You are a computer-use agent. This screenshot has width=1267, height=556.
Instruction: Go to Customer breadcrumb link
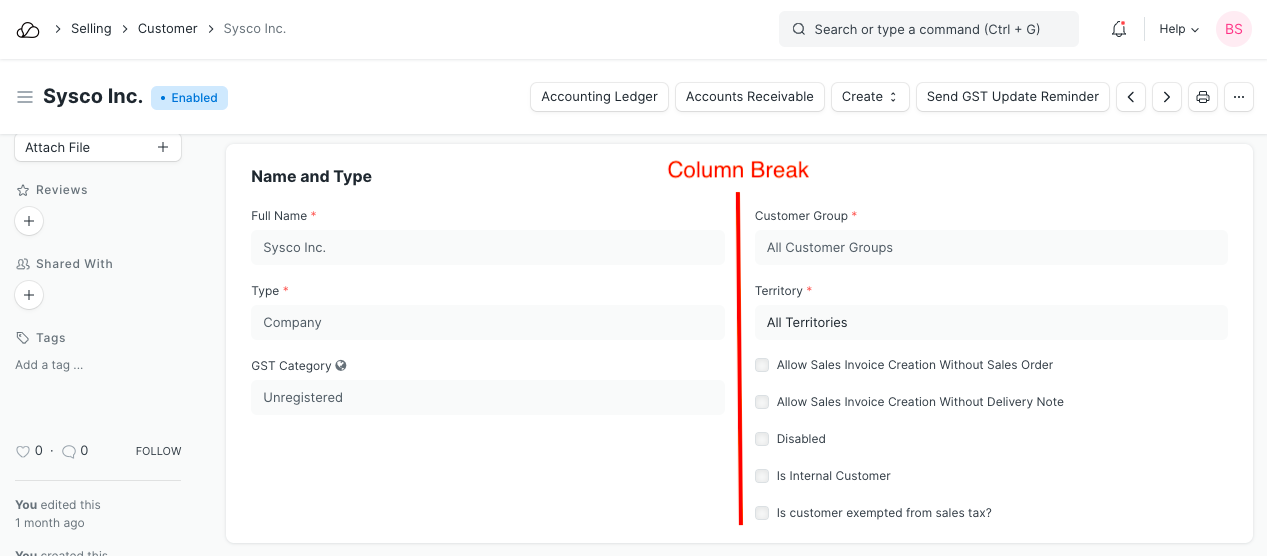coord(167,29)
